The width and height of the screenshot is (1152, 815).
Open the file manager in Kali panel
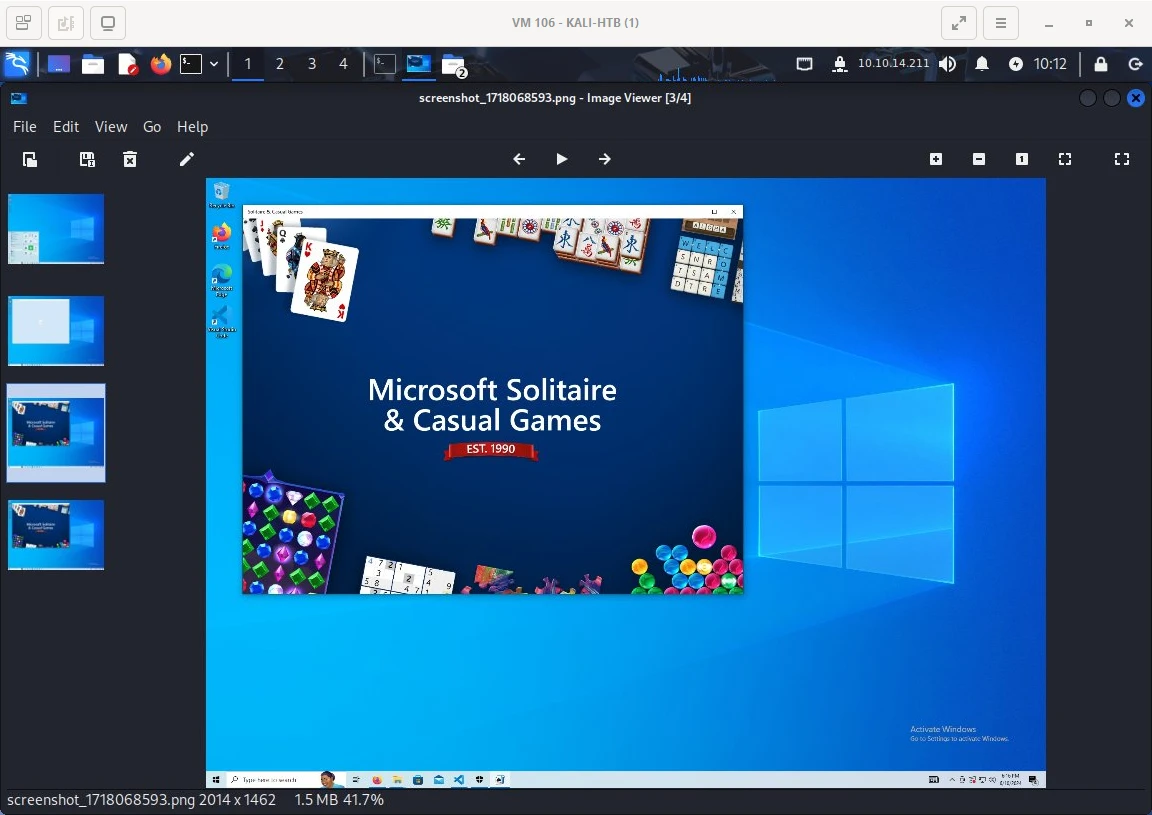tap(93, 64)
